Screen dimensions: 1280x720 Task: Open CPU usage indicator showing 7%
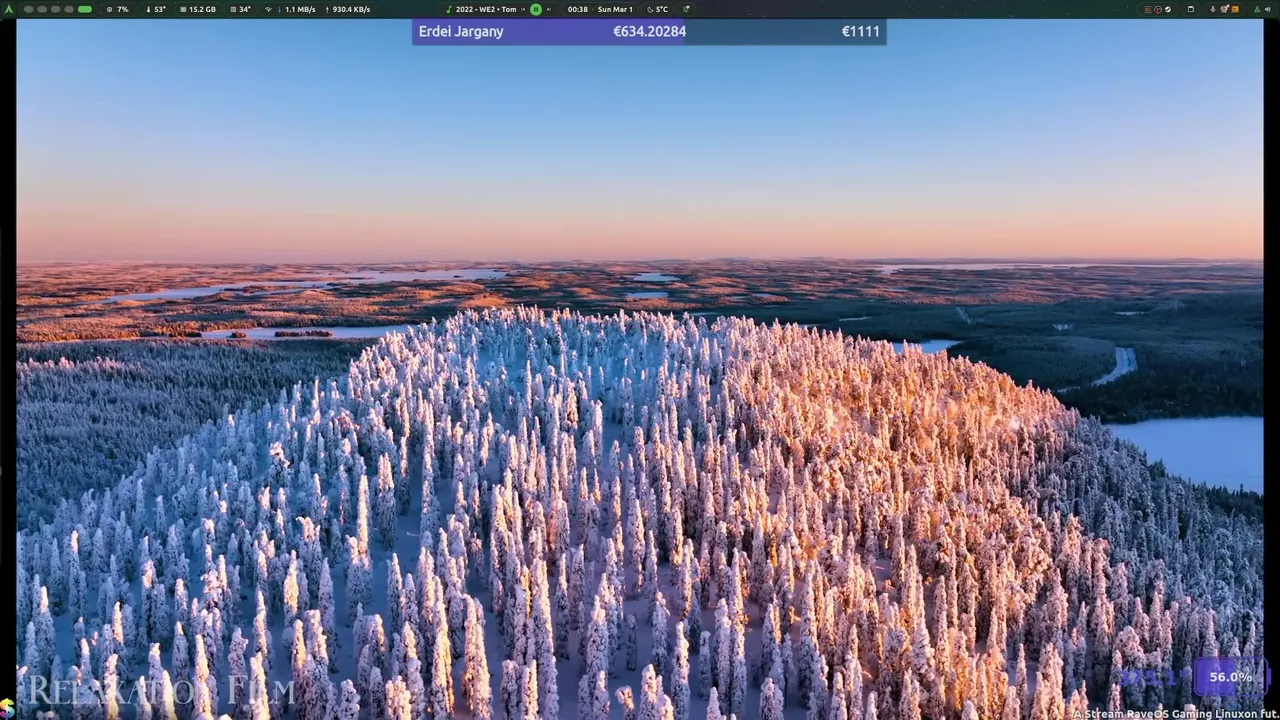pyautogui.click(x=117, y=9)
